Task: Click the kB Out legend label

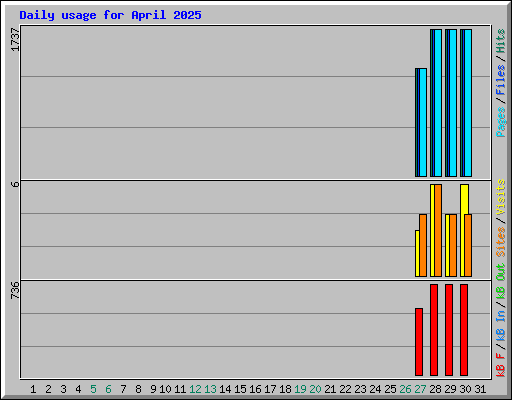Action: [x=501, y=282]
